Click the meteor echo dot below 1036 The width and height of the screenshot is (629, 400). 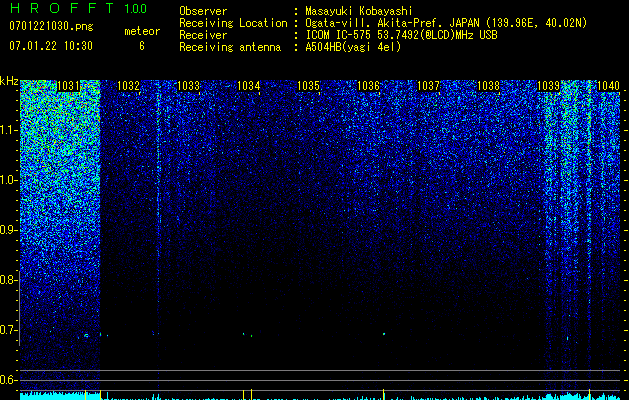pos(384,334)
